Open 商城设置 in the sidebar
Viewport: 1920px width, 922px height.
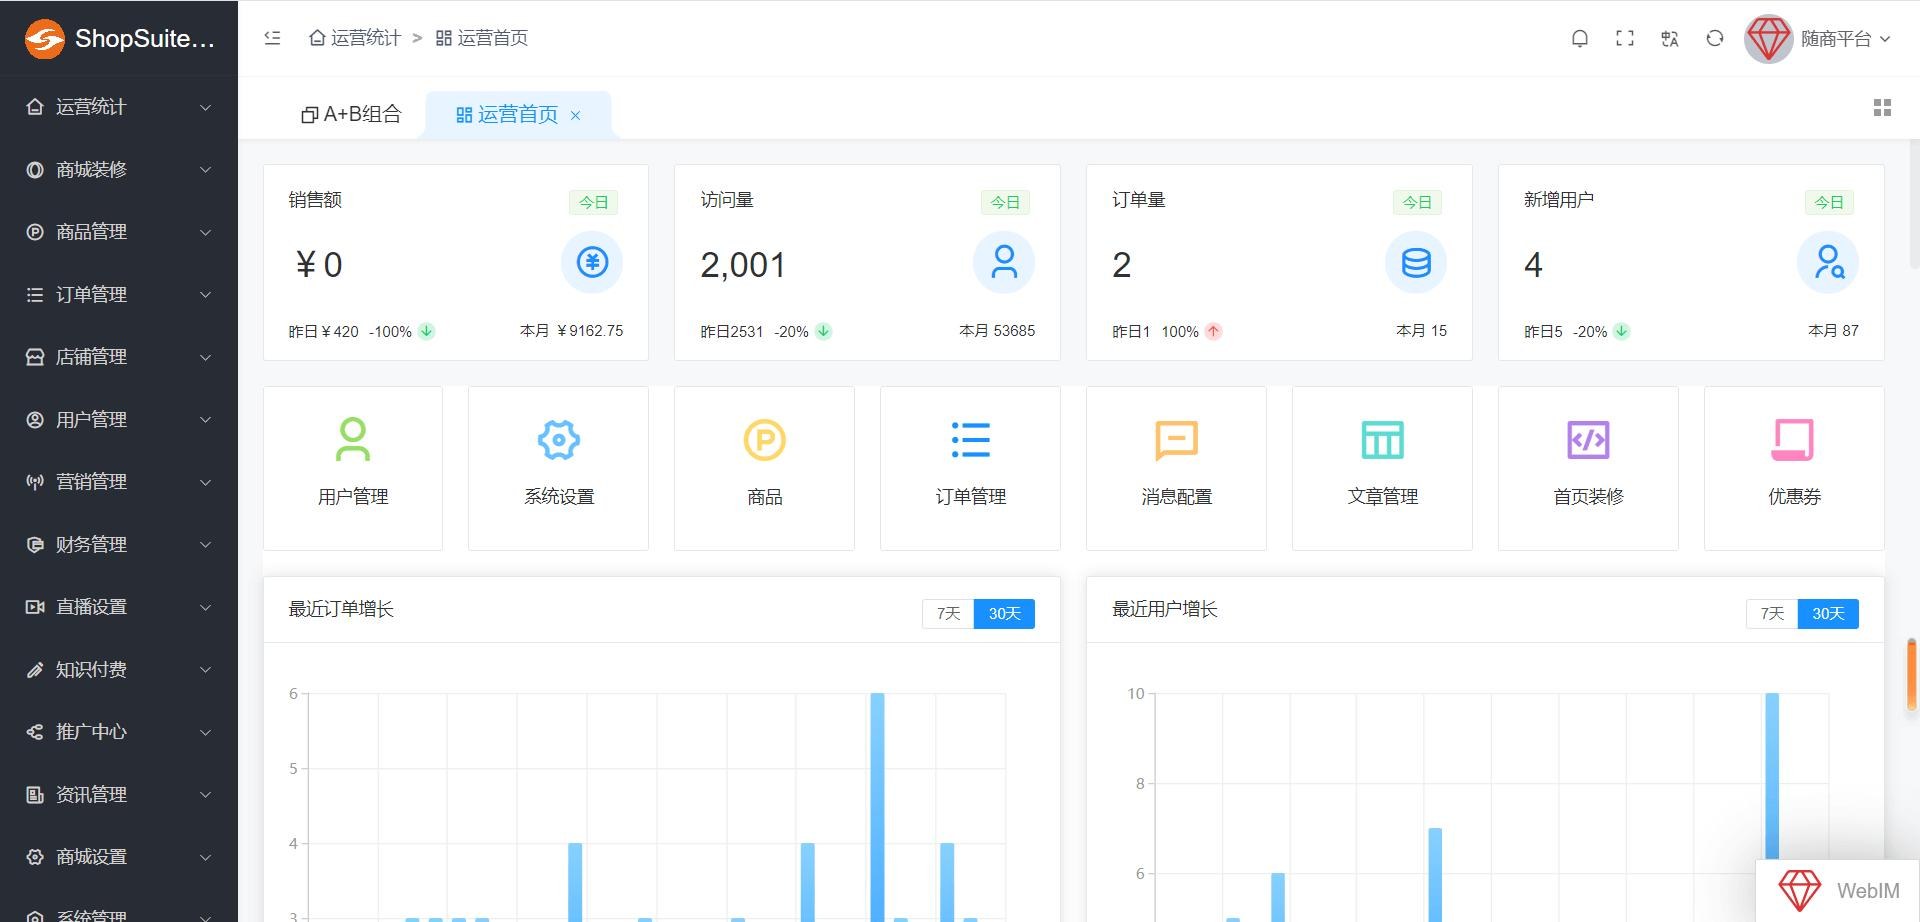[119, 857]
